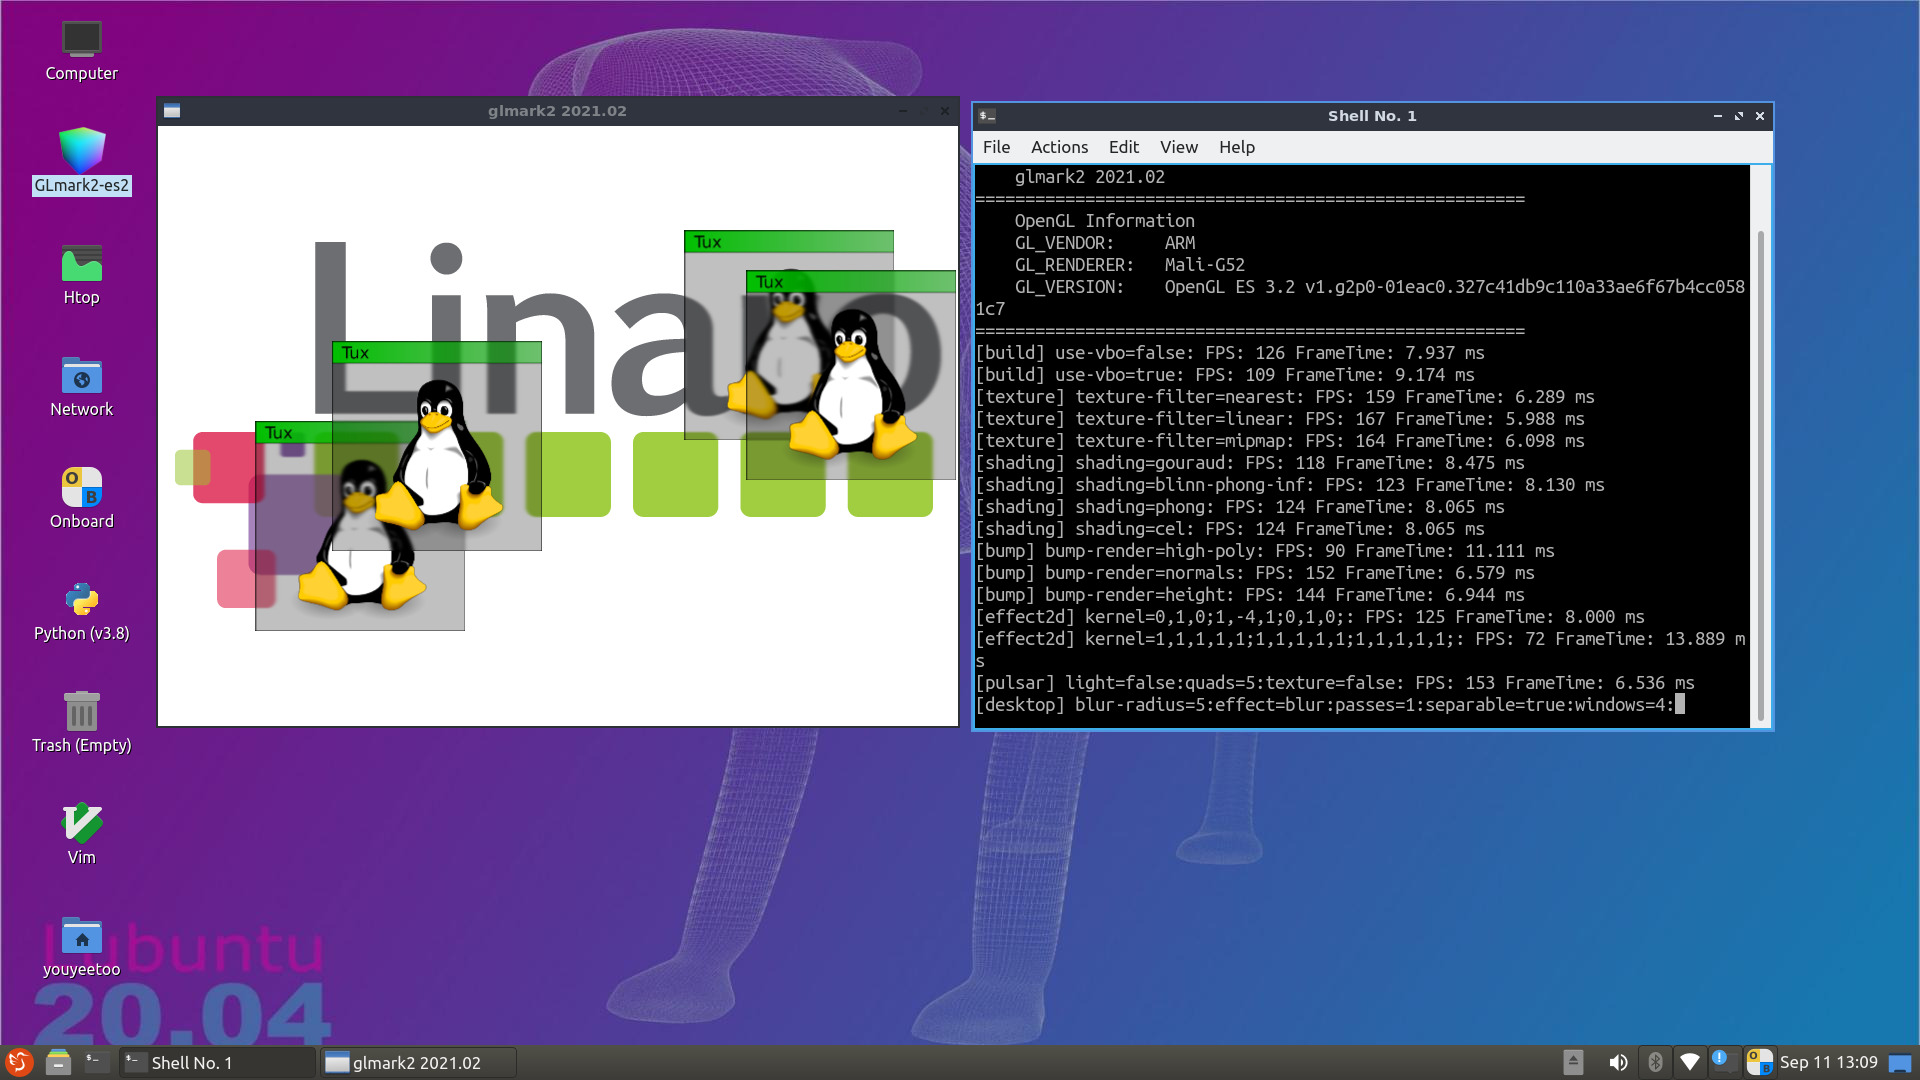Open the Trash (Empty) desktop icon

tap(81, 723)
